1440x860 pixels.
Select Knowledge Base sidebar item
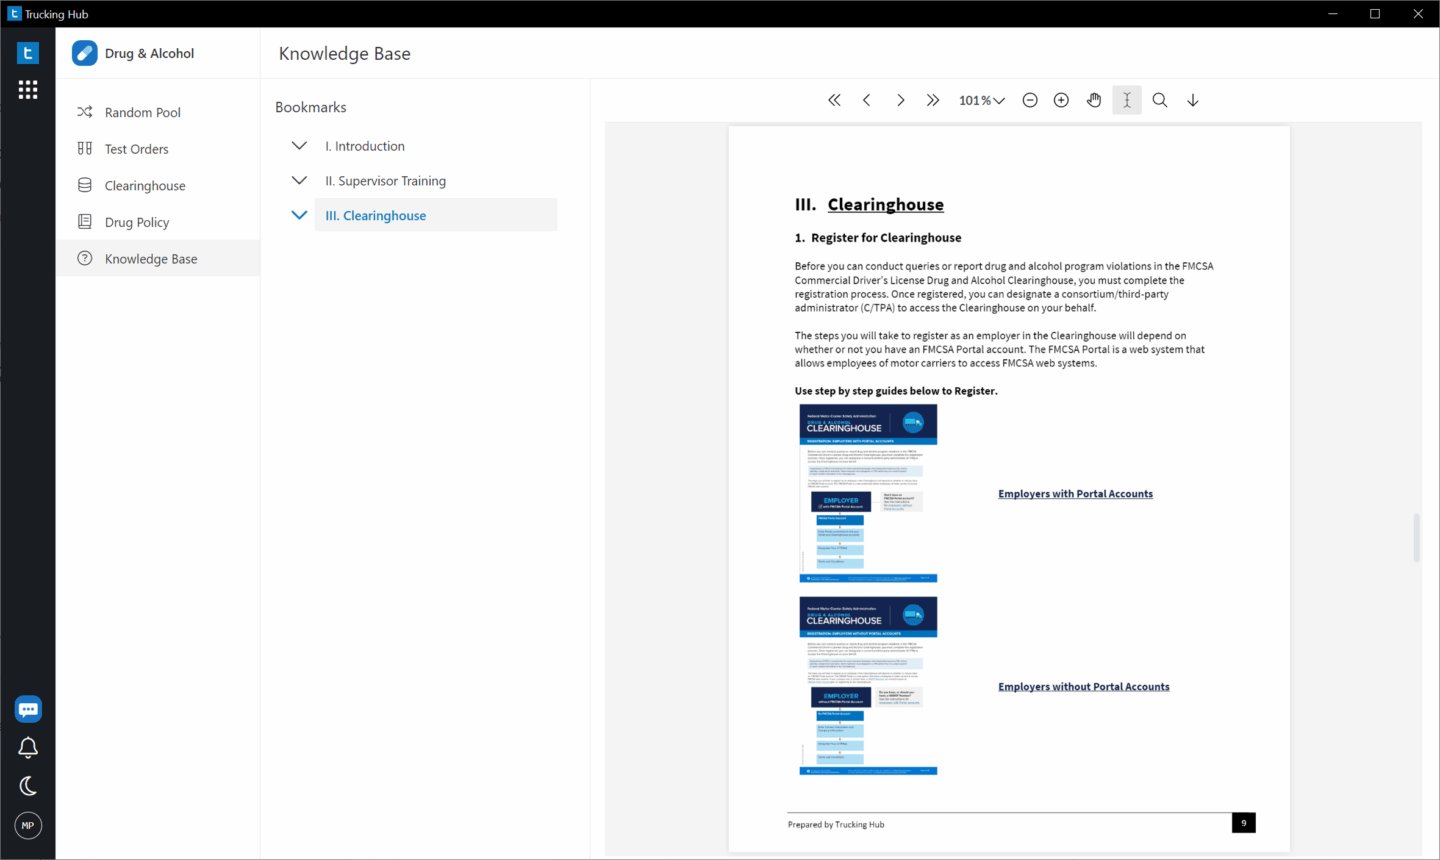(158, 259)
